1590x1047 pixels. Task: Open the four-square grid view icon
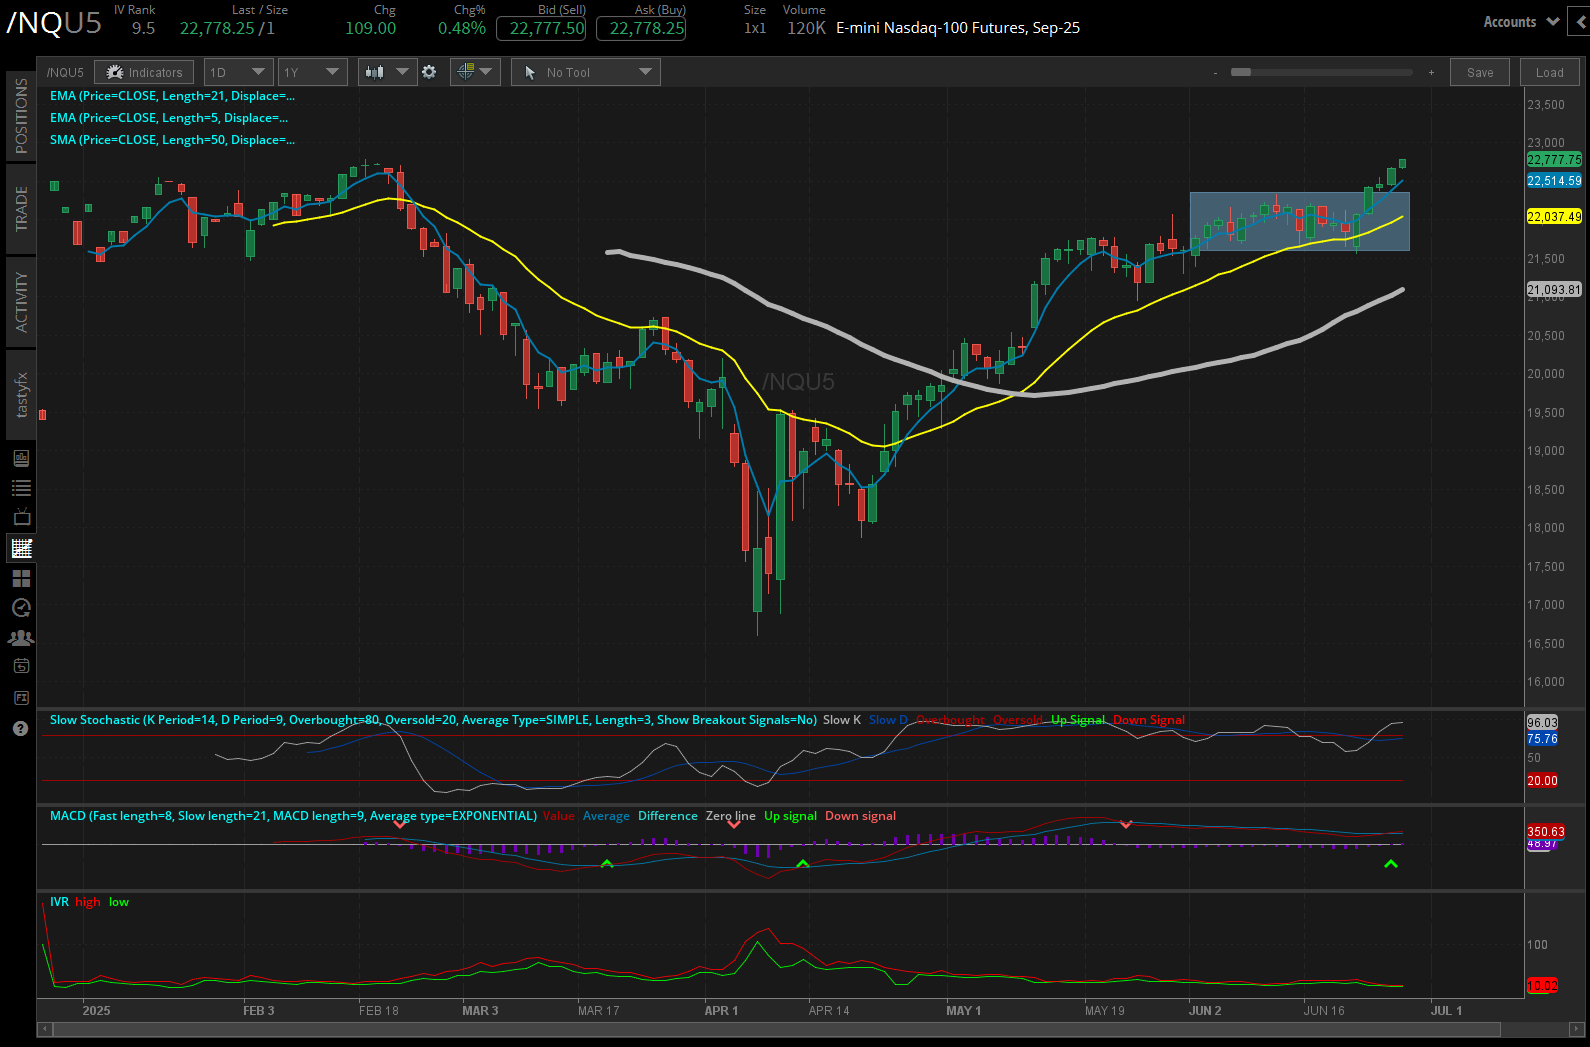click(21, 578)
